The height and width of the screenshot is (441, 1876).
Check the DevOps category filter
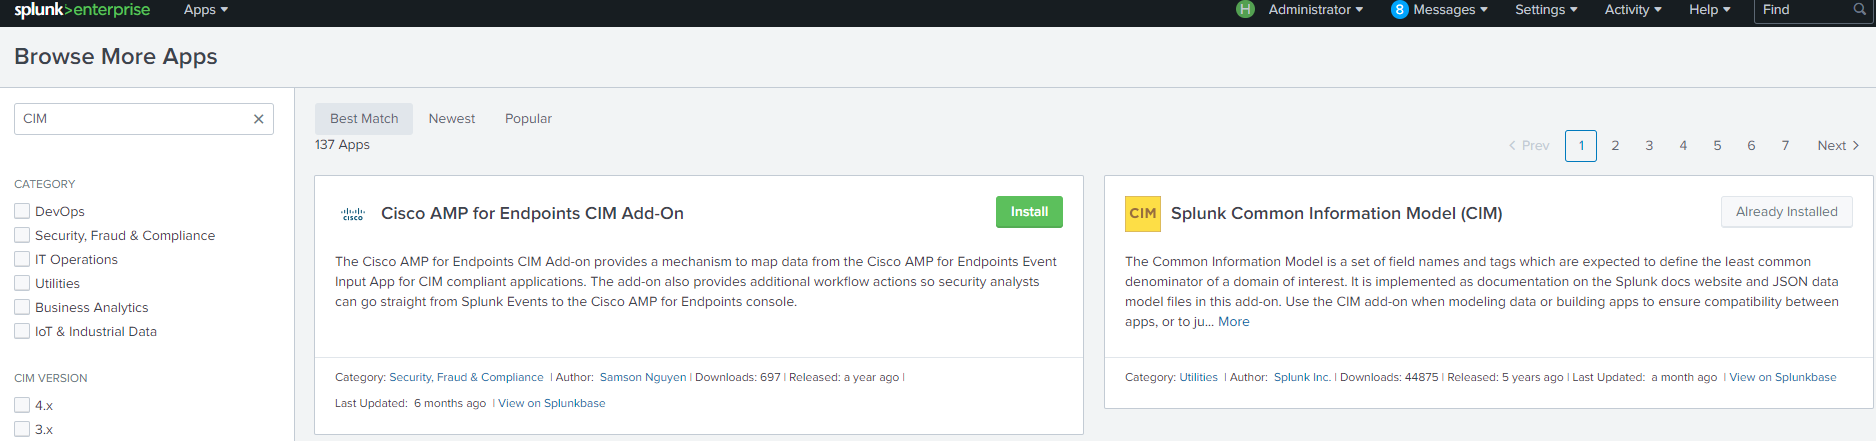(x=22, y=211)
